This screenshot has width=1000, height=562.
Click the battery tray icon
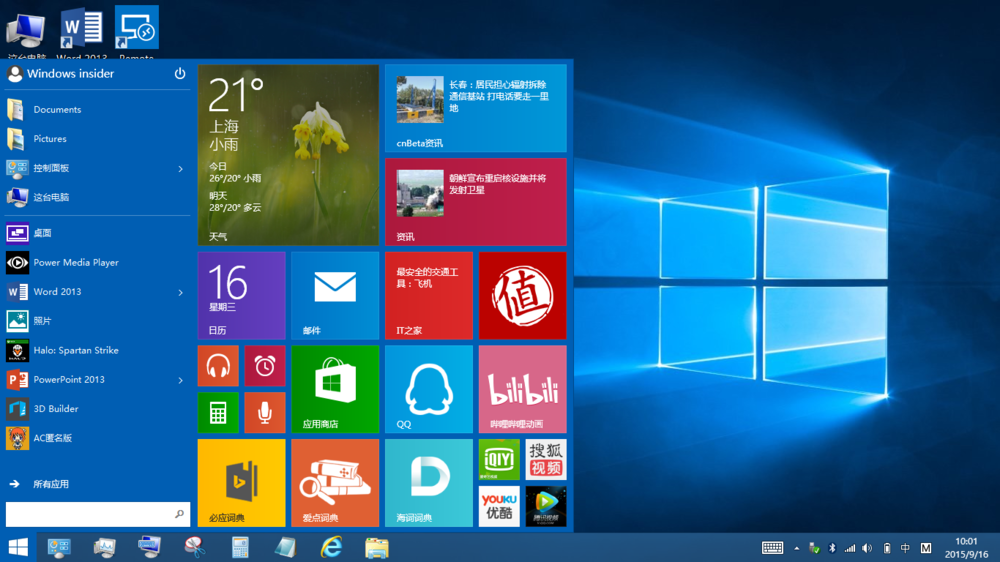(x=886, y=548)
